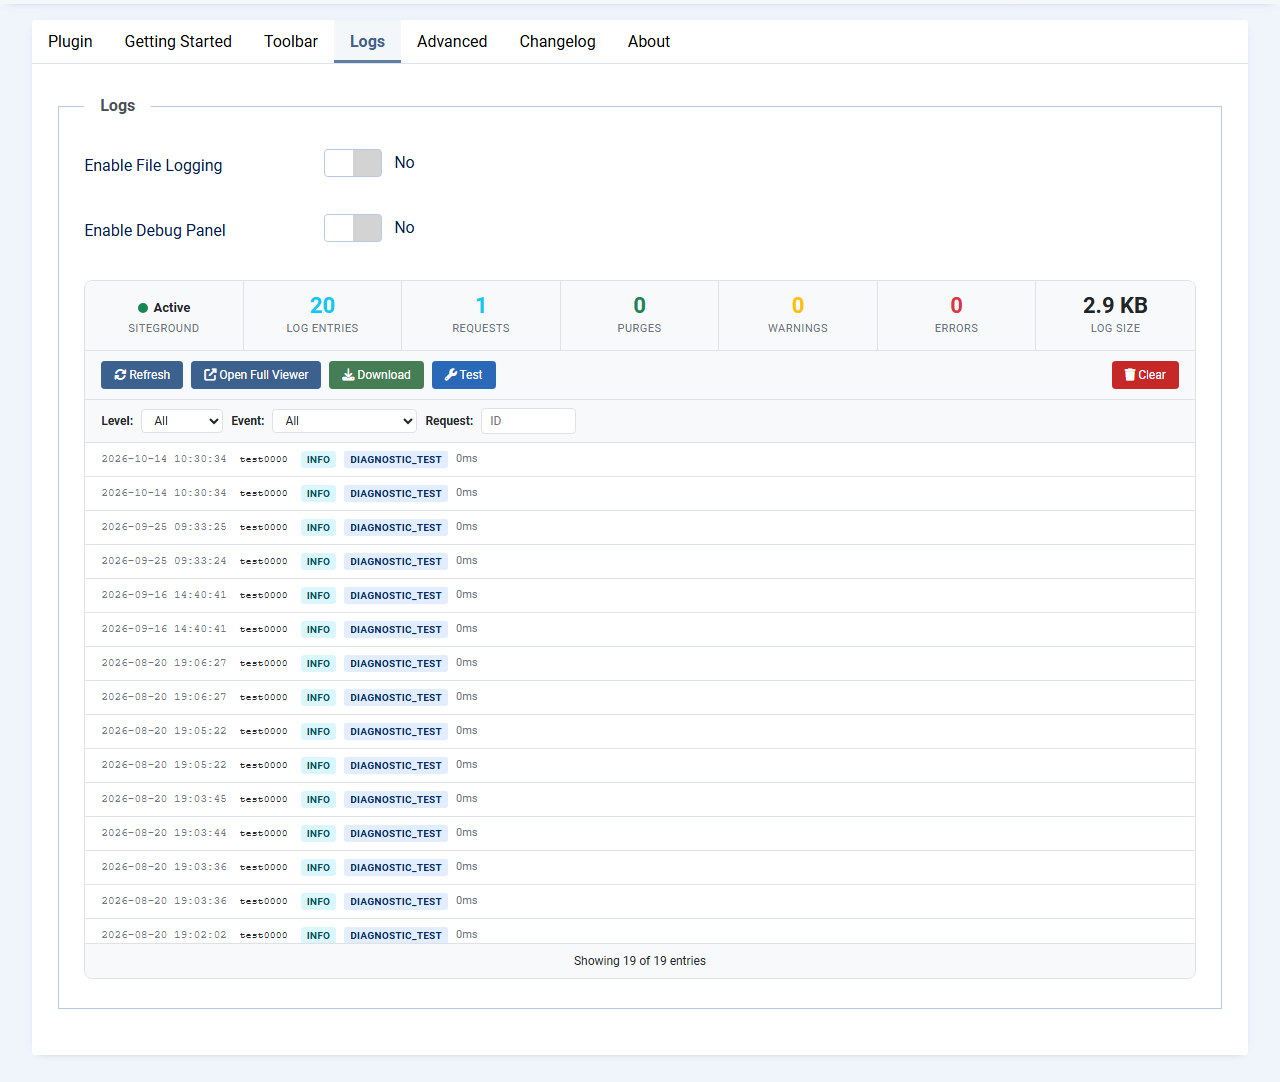
Task: Click the 20 Log Entries stat
Action: pyautogui.click(x=322, y=315)
